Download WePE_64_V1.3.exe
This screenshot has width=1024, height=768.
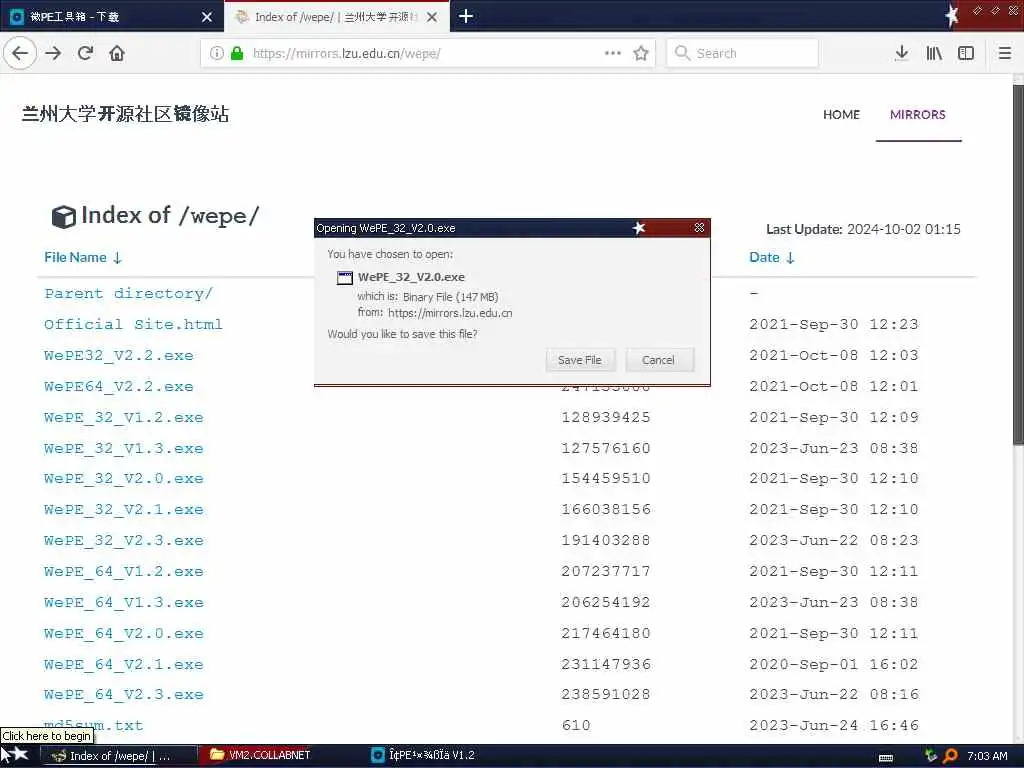(123, 602)
